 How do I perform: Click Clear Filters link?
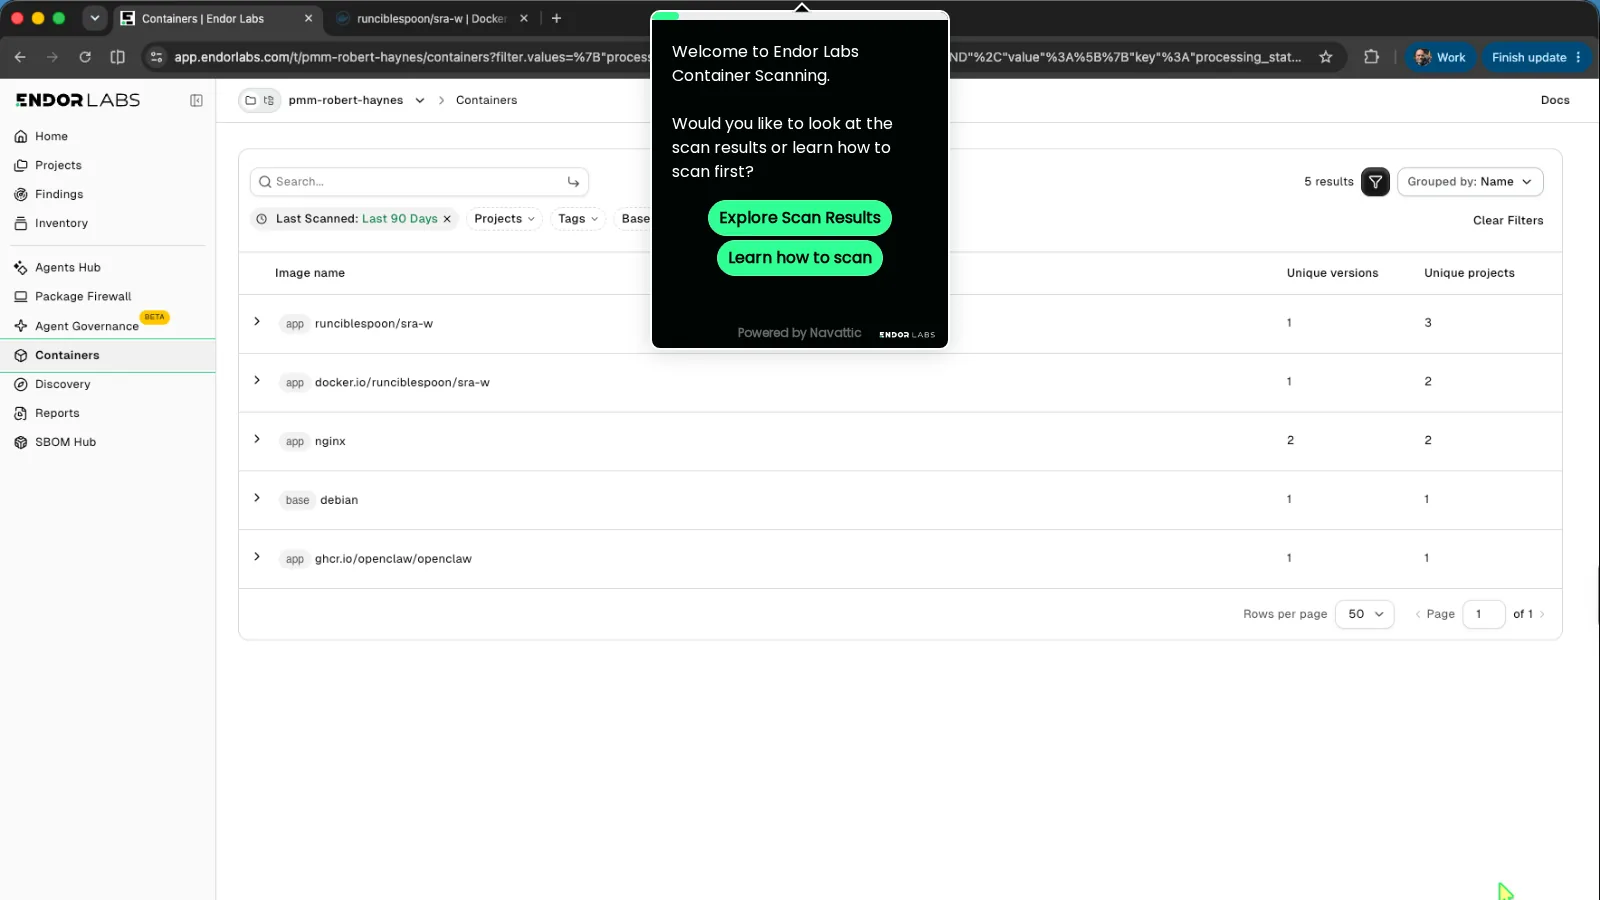click(1508, 221)
